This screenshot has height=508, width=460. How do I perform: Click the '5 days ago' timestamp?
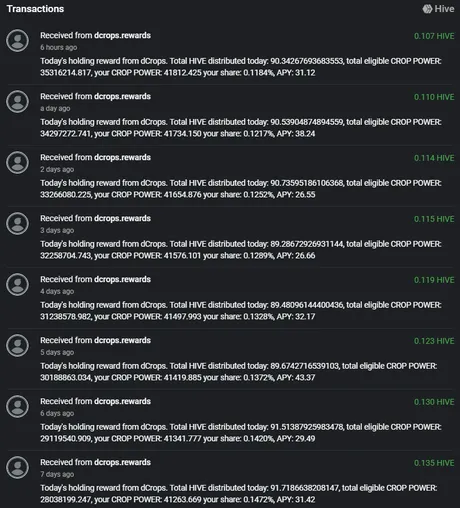pyautogui.click(x=57, y=352)
